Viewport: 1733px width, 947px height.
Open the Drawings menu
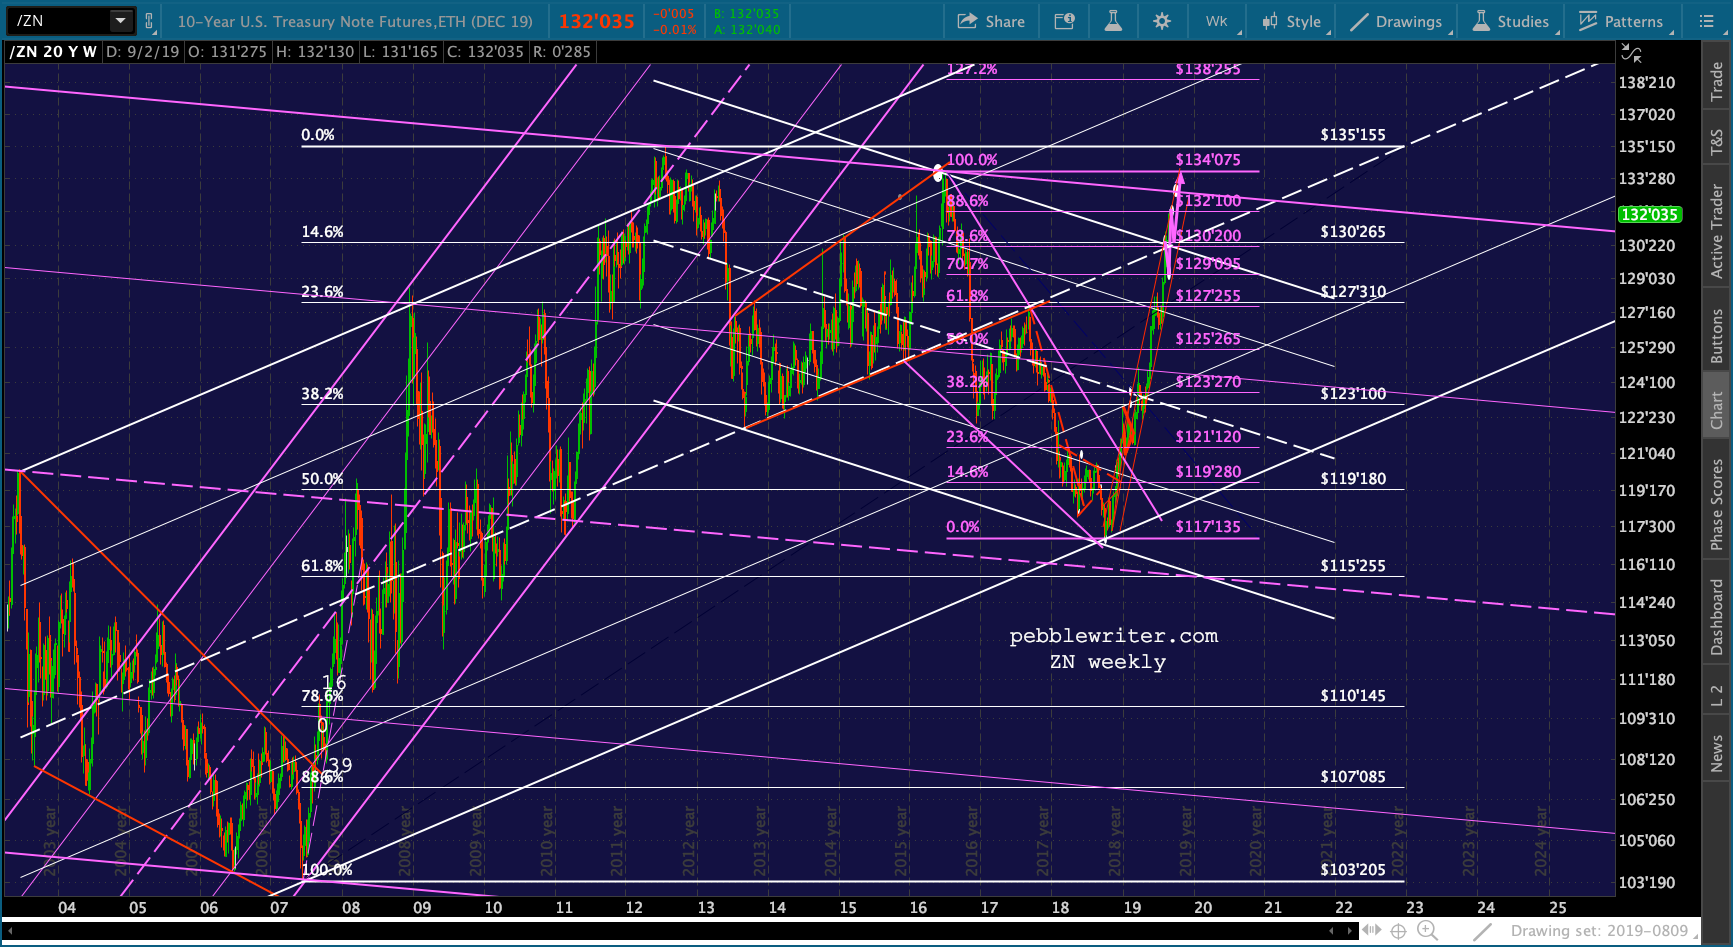click(1396, 21)
